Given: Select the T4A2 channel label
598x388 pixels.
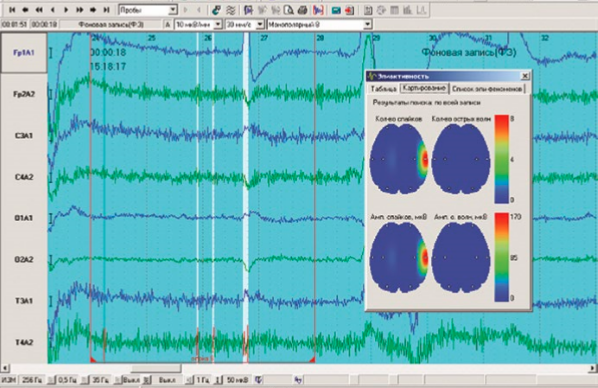Looking at the screenshot, I should [x=24, y=342].
